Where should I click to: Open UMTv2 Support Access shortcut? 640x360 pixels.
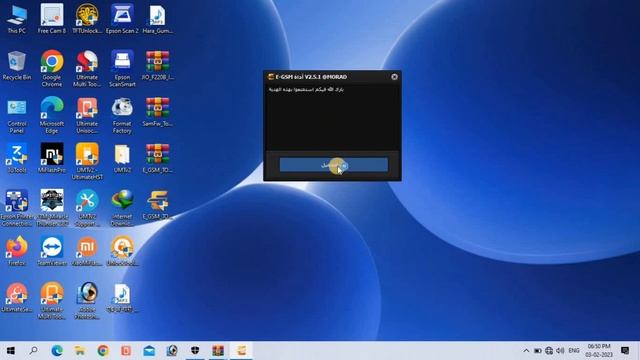point(87,208)
